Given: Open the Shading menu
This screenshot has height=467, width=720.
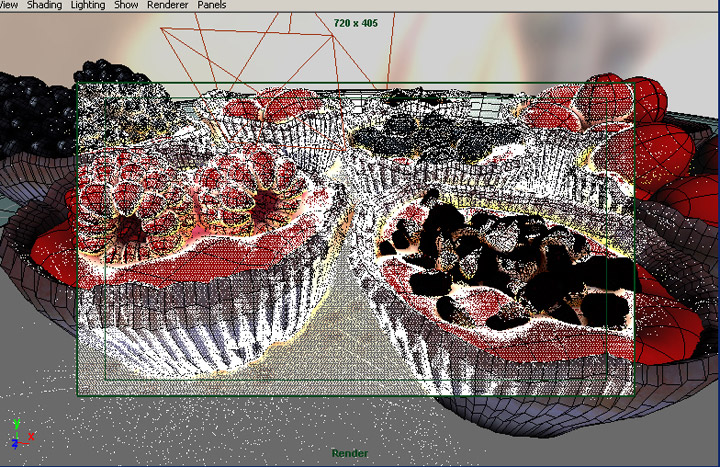Looking at the screenshot, I should coord(44,5).
